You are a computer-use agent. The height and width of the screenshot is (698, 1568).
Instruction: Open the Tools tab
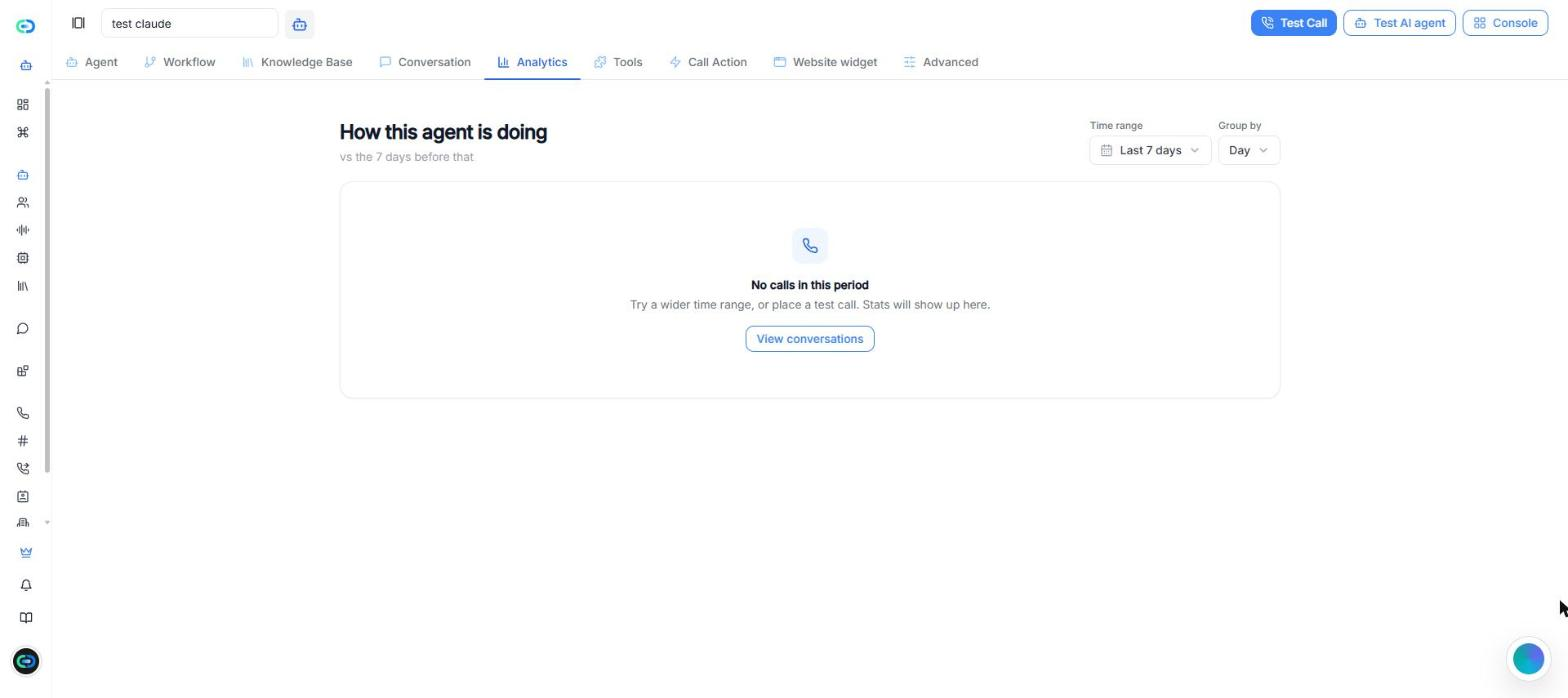pyautogui.click(x=618, y=62)
